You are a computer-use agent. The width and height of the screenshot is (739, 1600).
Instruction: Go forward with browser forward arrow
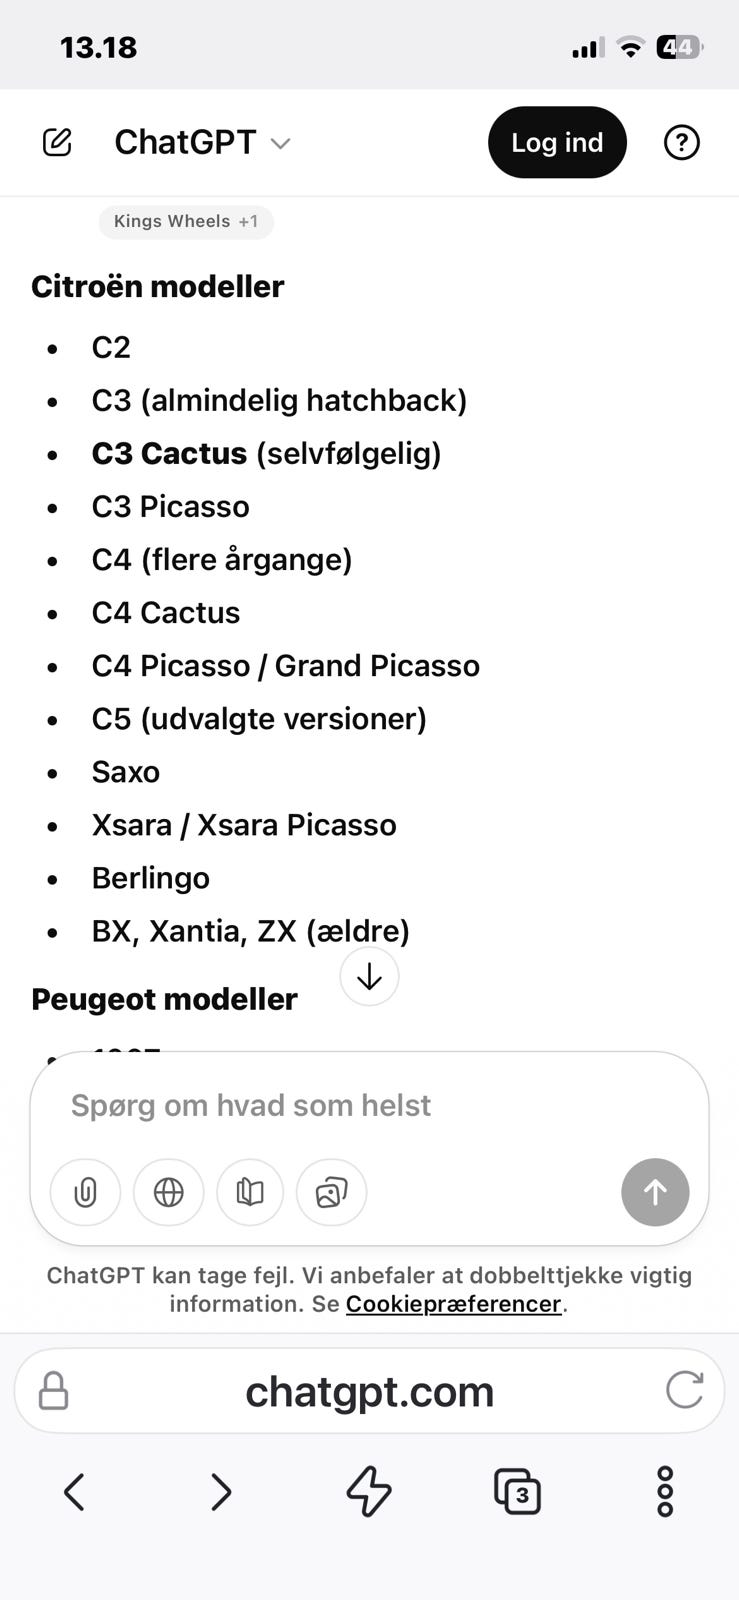[221, 1492]
